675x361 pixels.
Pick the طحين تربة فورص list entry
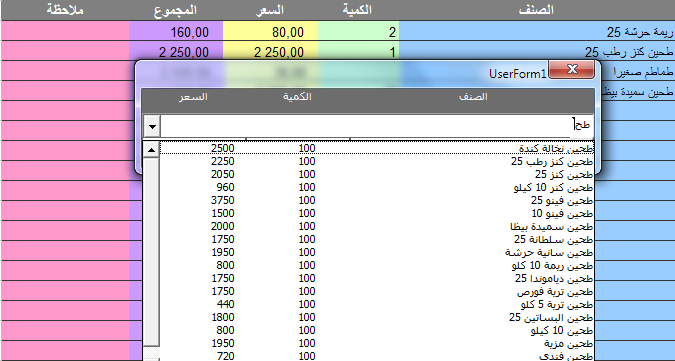(377, 291)
